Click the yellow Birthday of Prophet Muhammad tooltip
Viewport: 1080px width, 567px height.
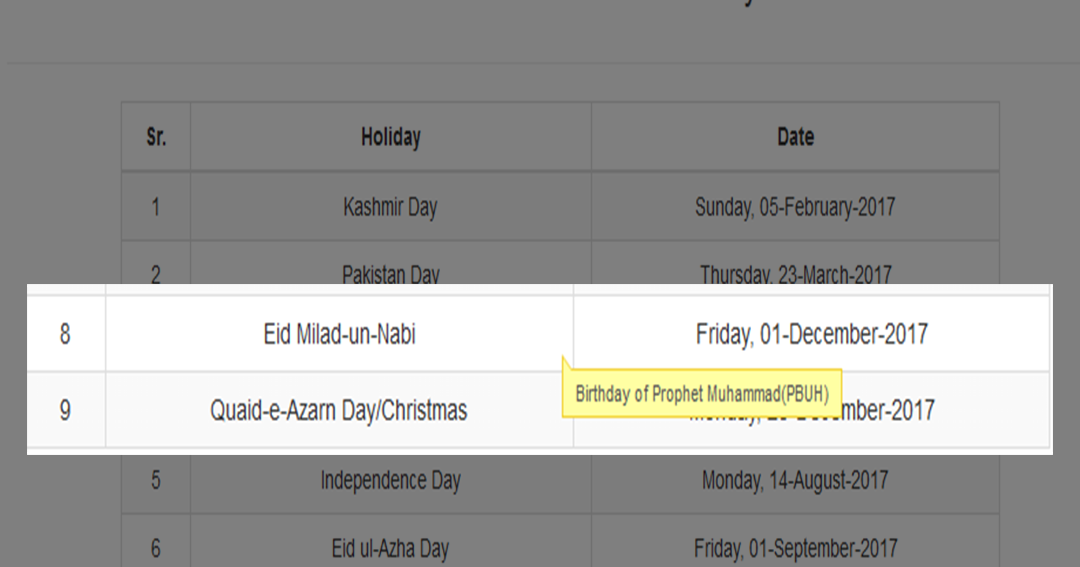point(702,394)
